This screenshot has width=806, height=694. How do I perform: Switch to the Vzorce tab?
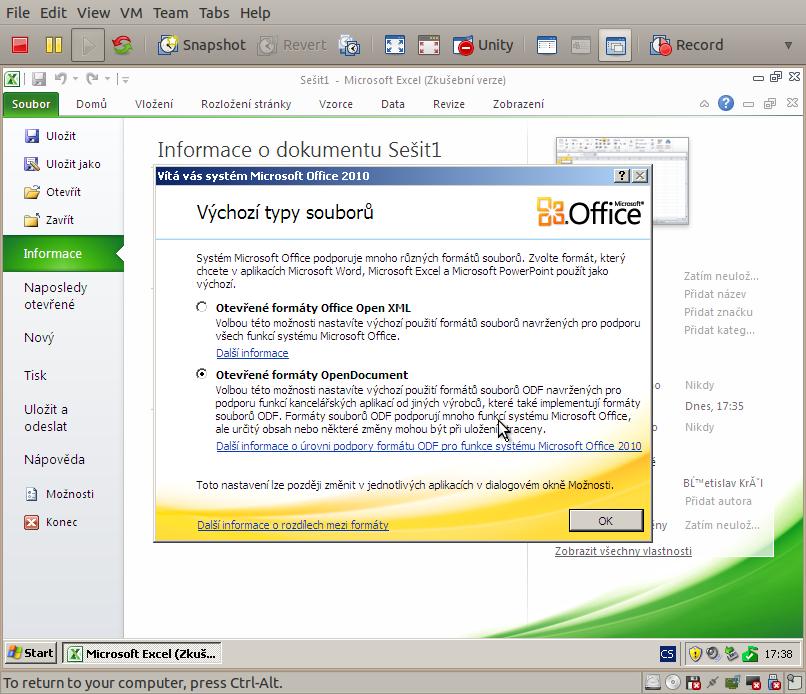pyautogui.click(x=336, y=104)
